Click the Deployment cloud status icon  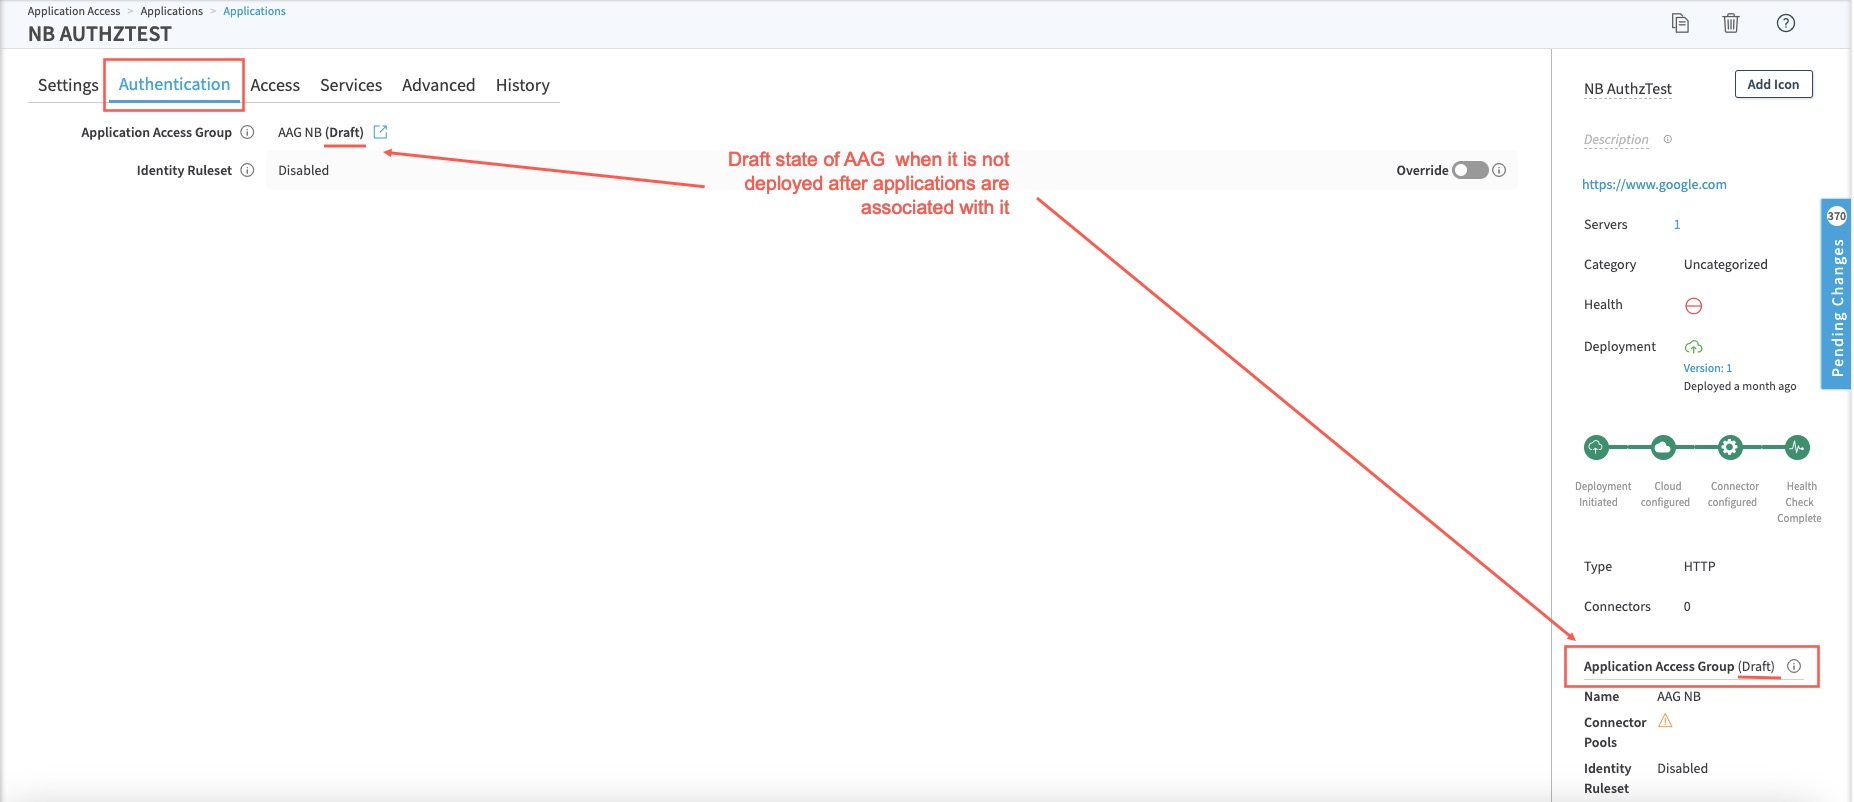(x=1693, y=347)
